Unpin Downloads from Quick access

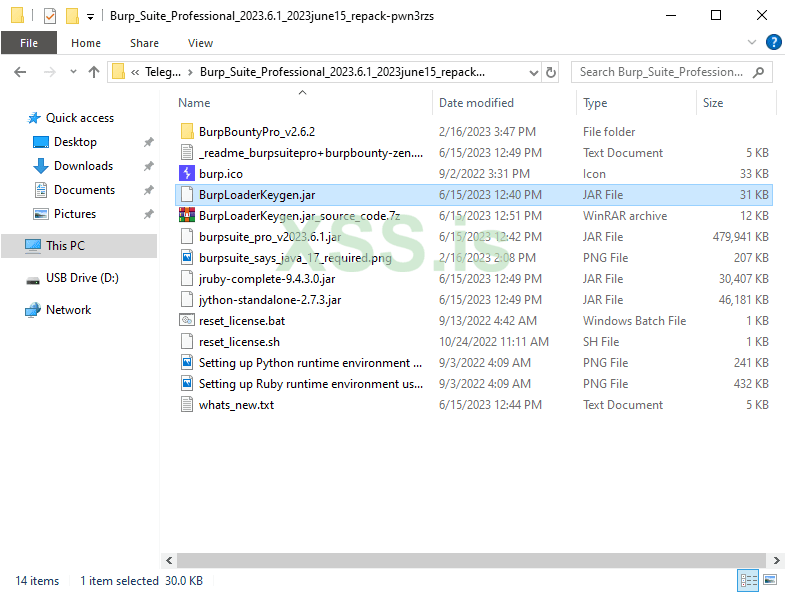pos(148,166)
